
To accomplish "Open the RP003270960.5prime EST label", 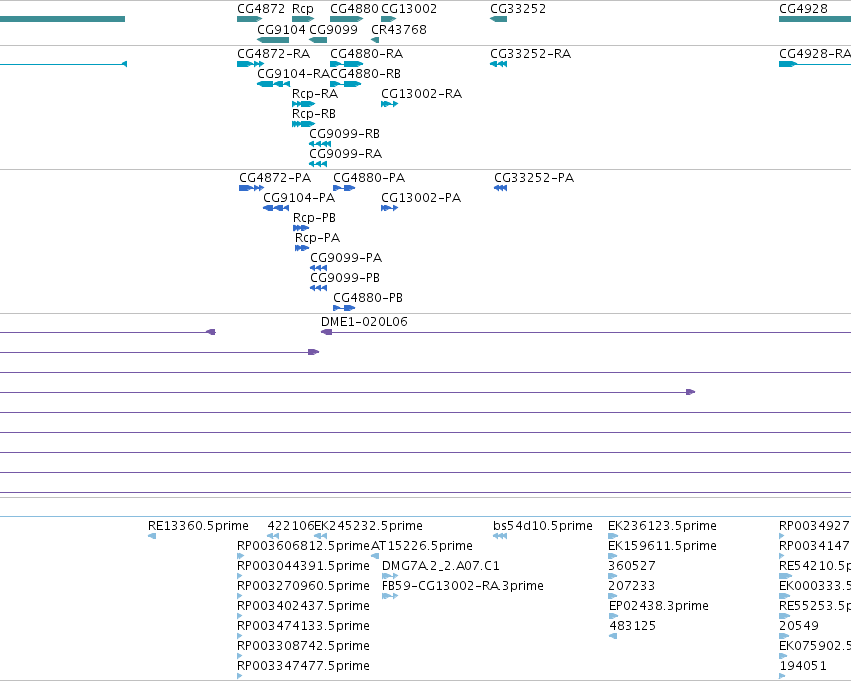I will click(x=303, y=586).
